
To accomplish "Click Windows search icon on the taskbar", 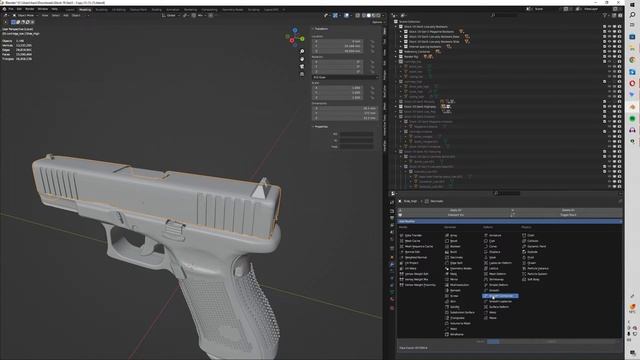I will 632,15.
